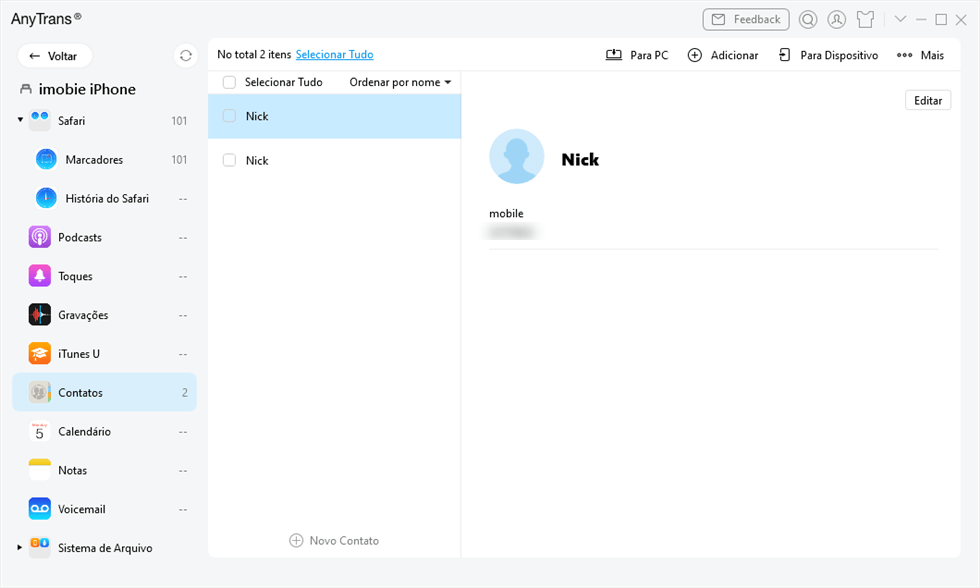This screenshot has height=588, width=980.
Task: Tick the checkbox of unhighlighted Nick contact
Action: pos(229,160)
